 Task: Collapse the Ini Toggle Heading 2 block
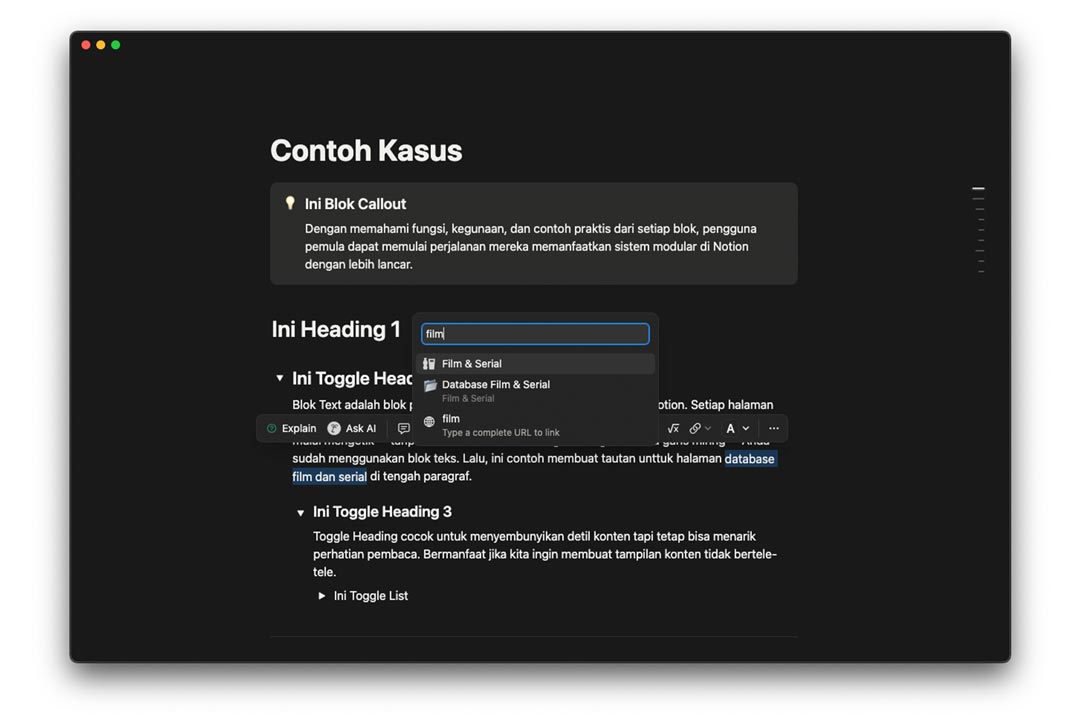point(280,379)
